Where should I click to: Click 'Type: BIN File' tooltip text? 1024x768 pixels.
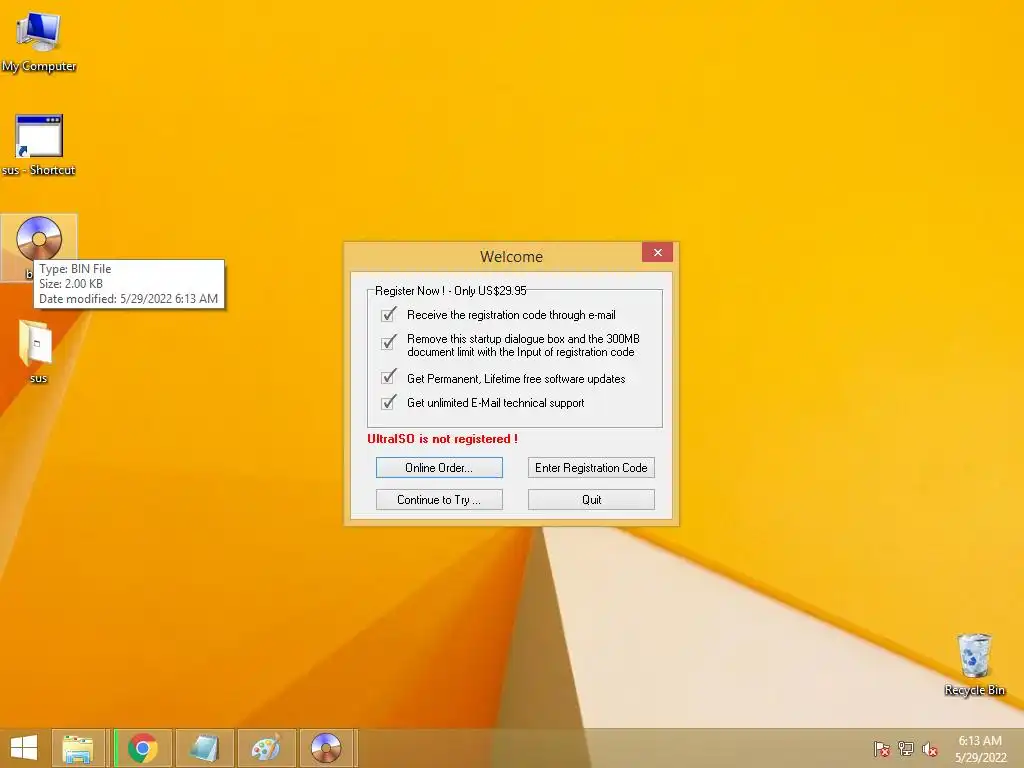click(x=75, y=268)
